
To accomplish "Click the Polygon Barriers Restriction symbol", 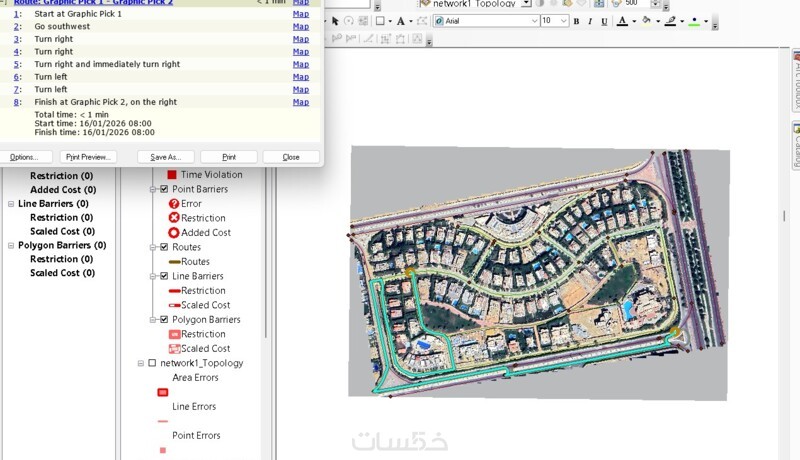I will [174, 334].
